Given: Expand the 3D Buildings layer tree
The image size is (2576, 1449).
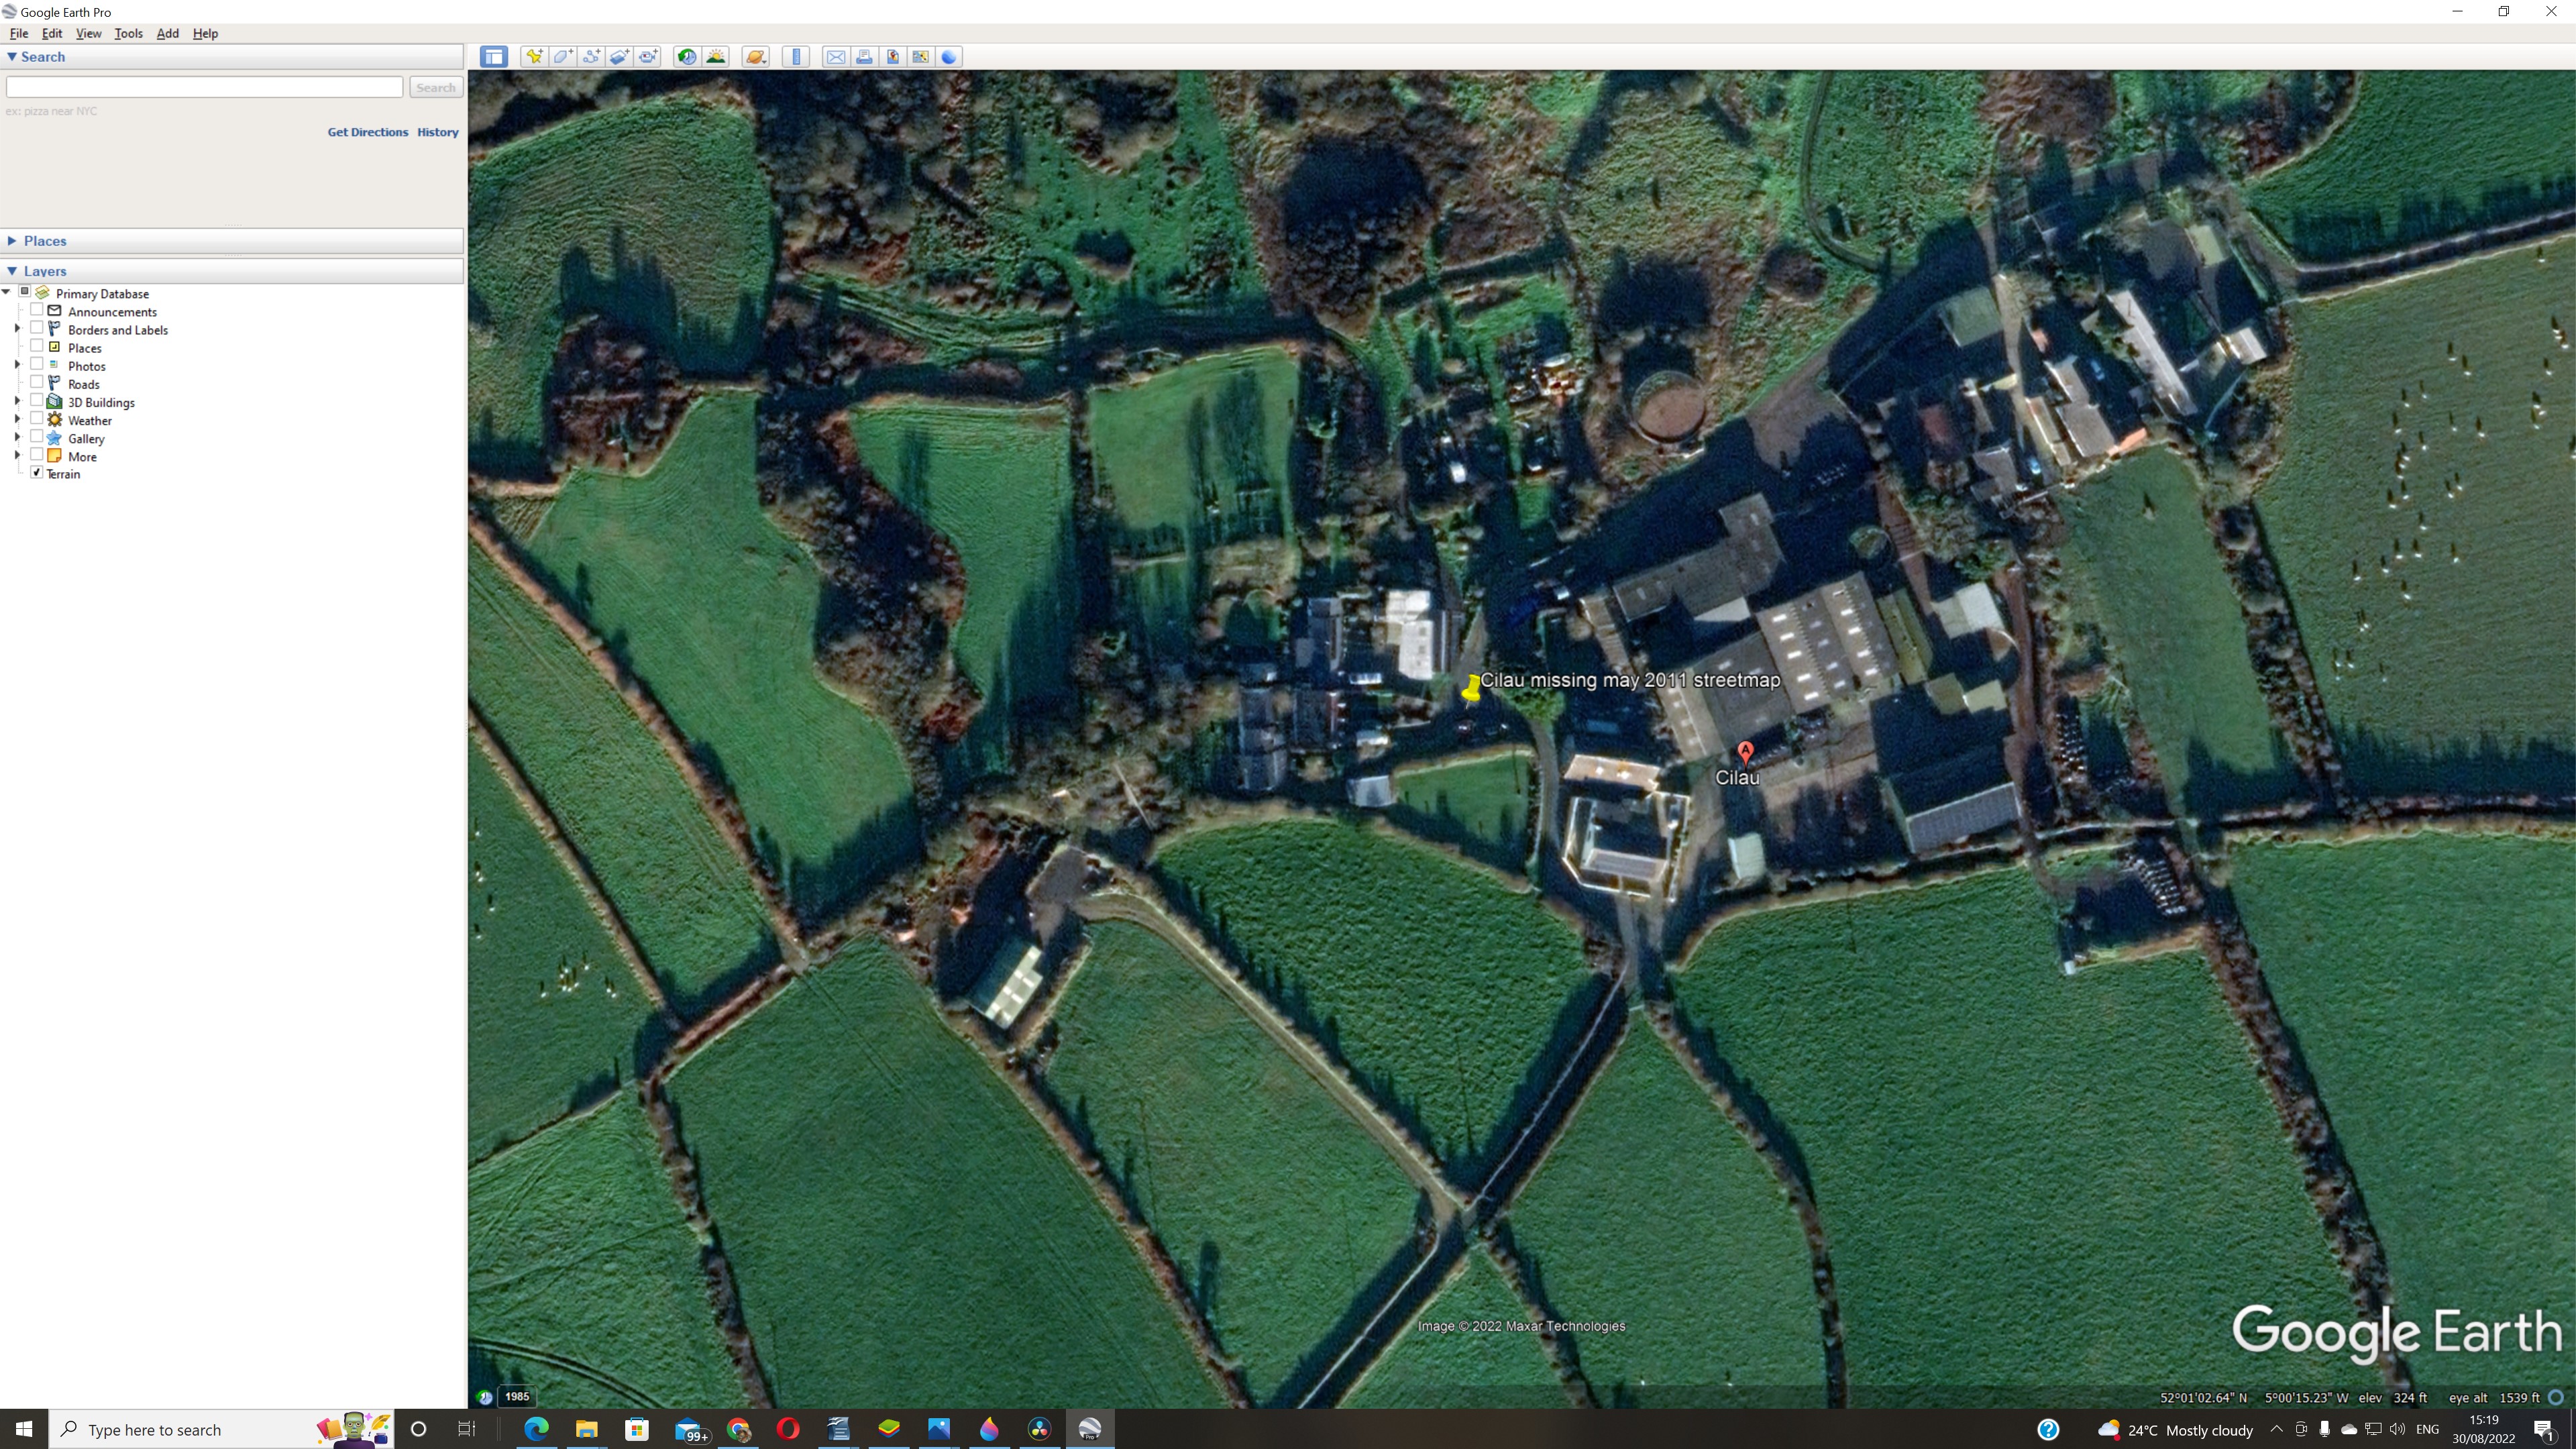Looking at the screenshot, I should point(17,402).
